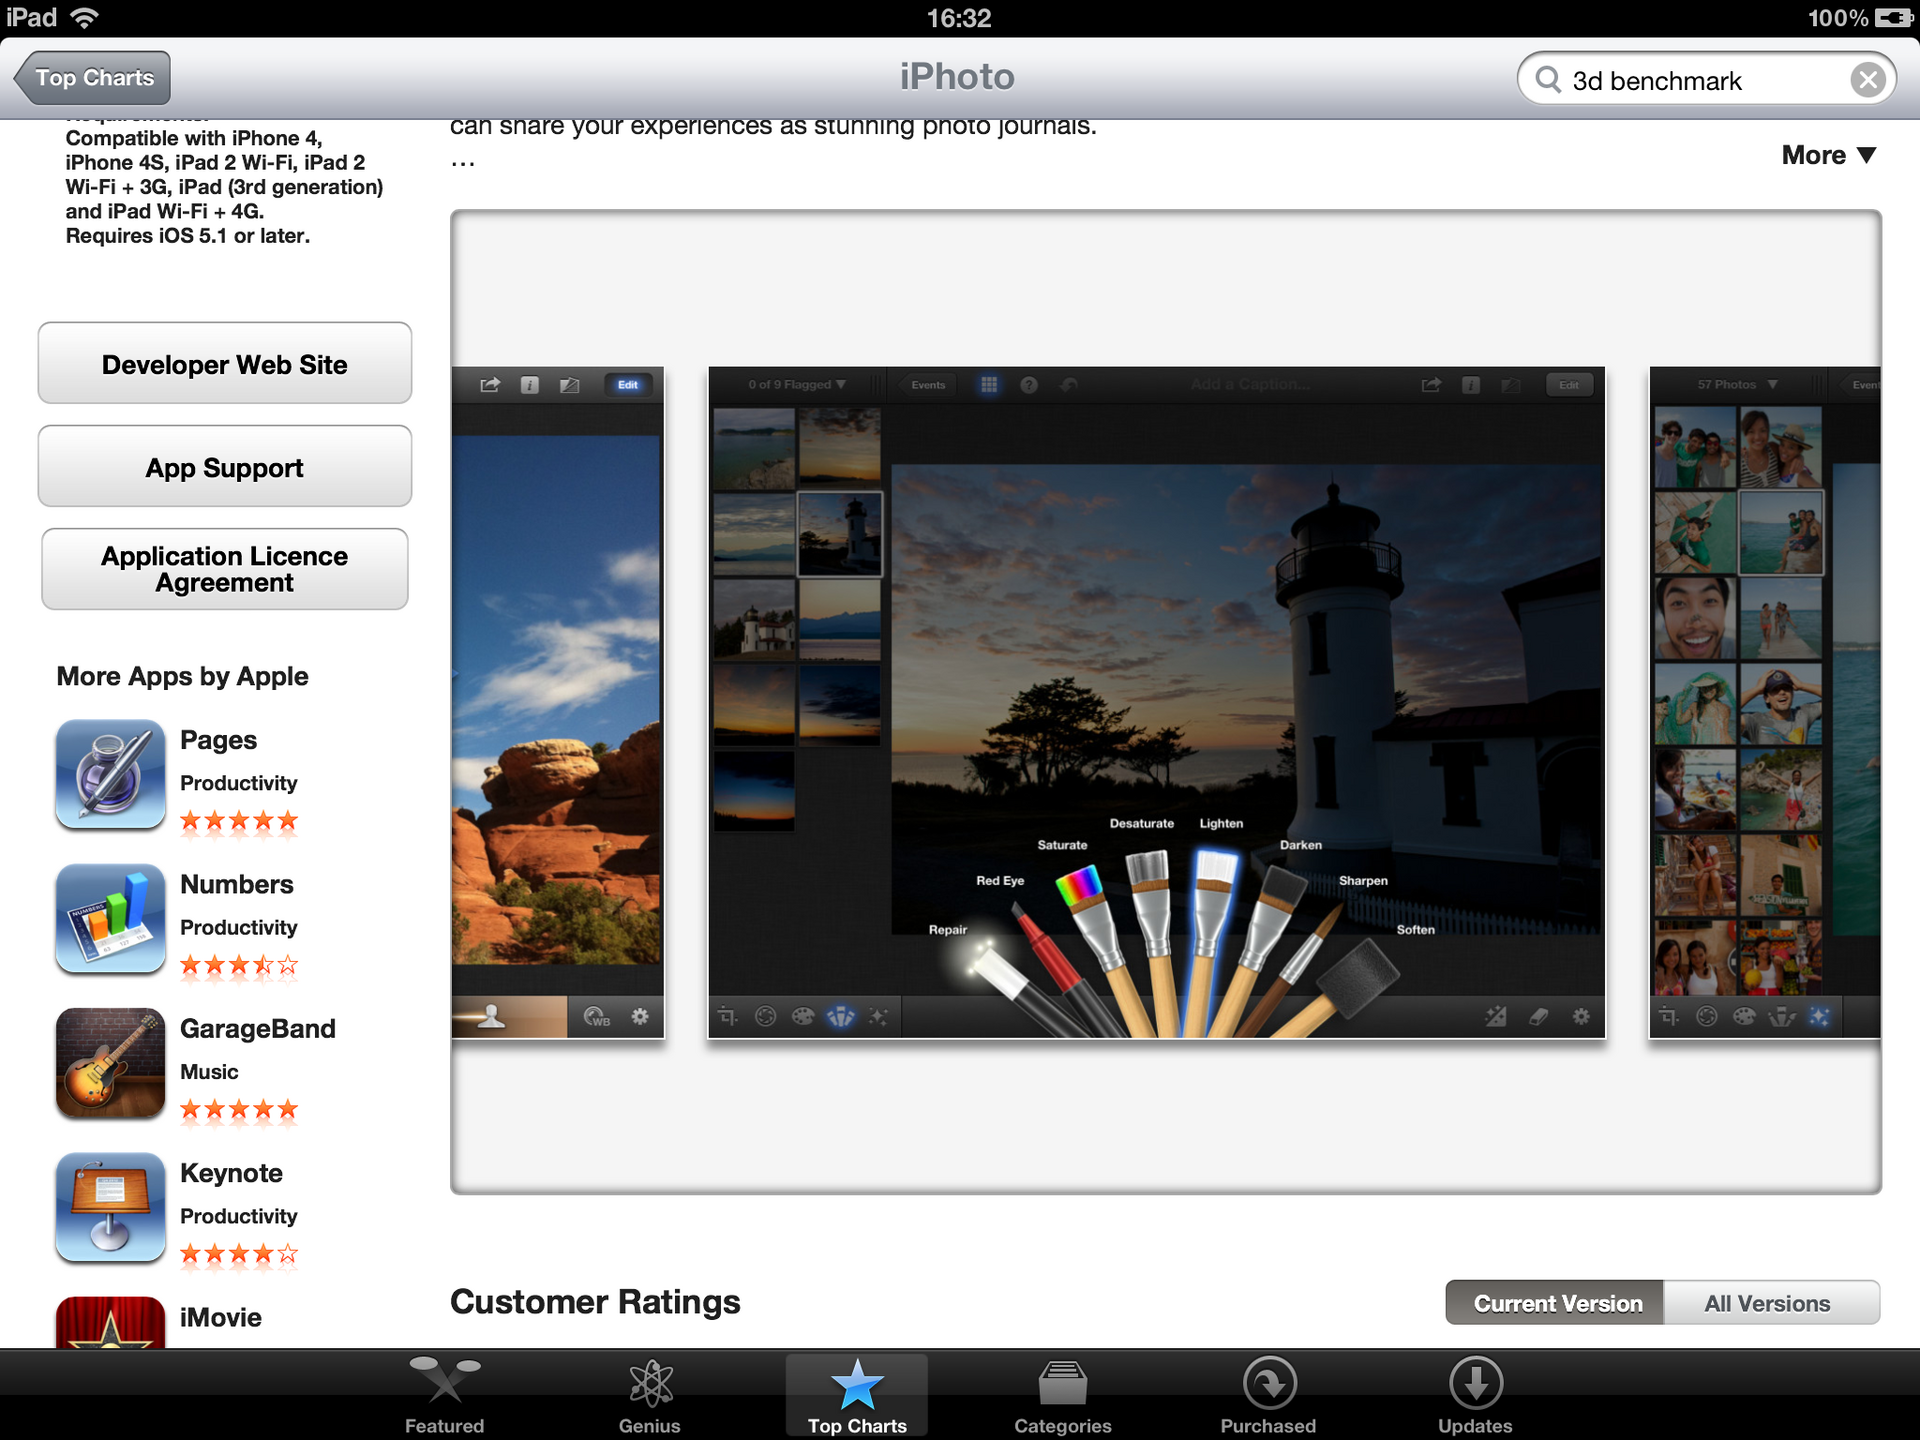Open the Keynote app icon

110,1208
